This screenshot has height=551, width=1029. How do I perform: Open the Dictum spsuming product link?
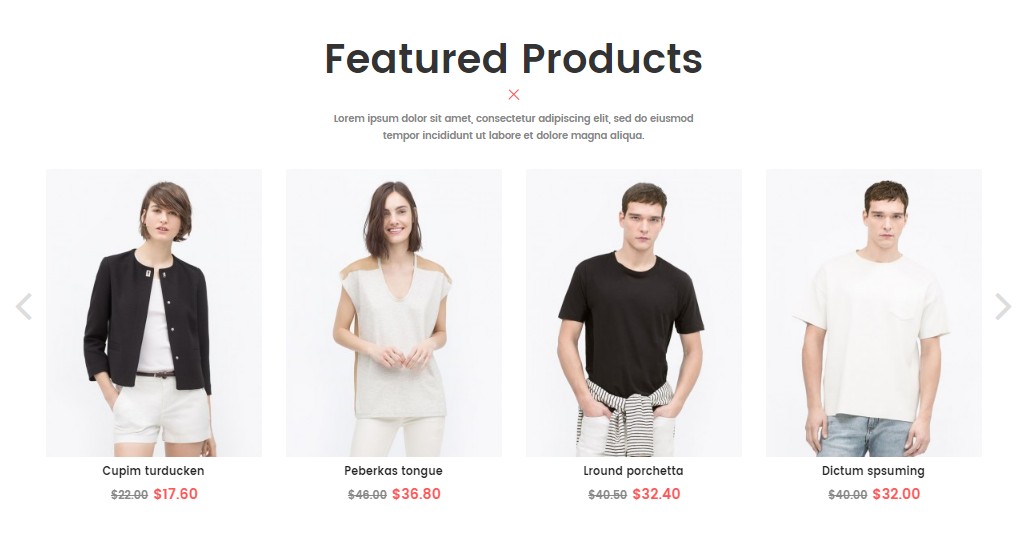873,471
